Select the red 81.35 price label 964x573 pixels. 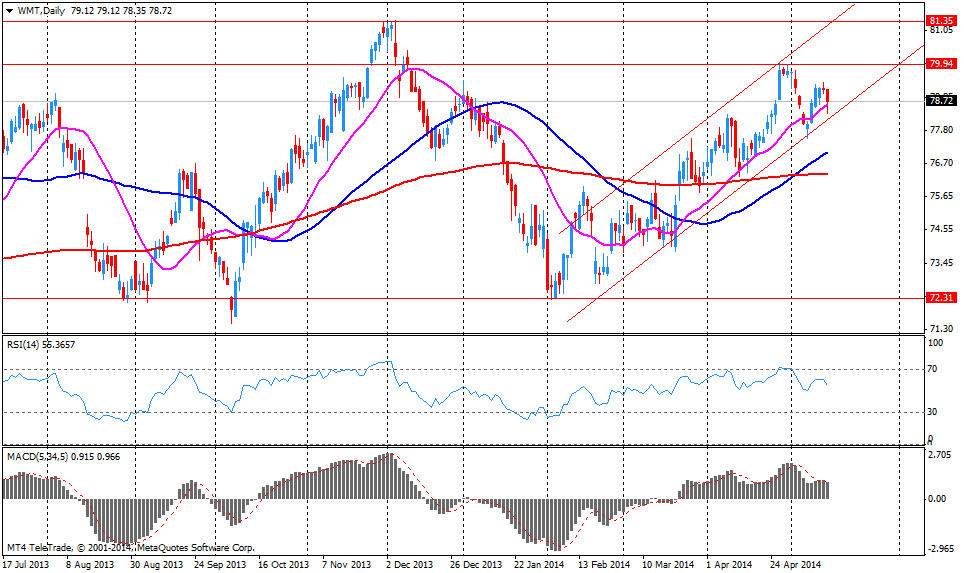tap(939, 20)
